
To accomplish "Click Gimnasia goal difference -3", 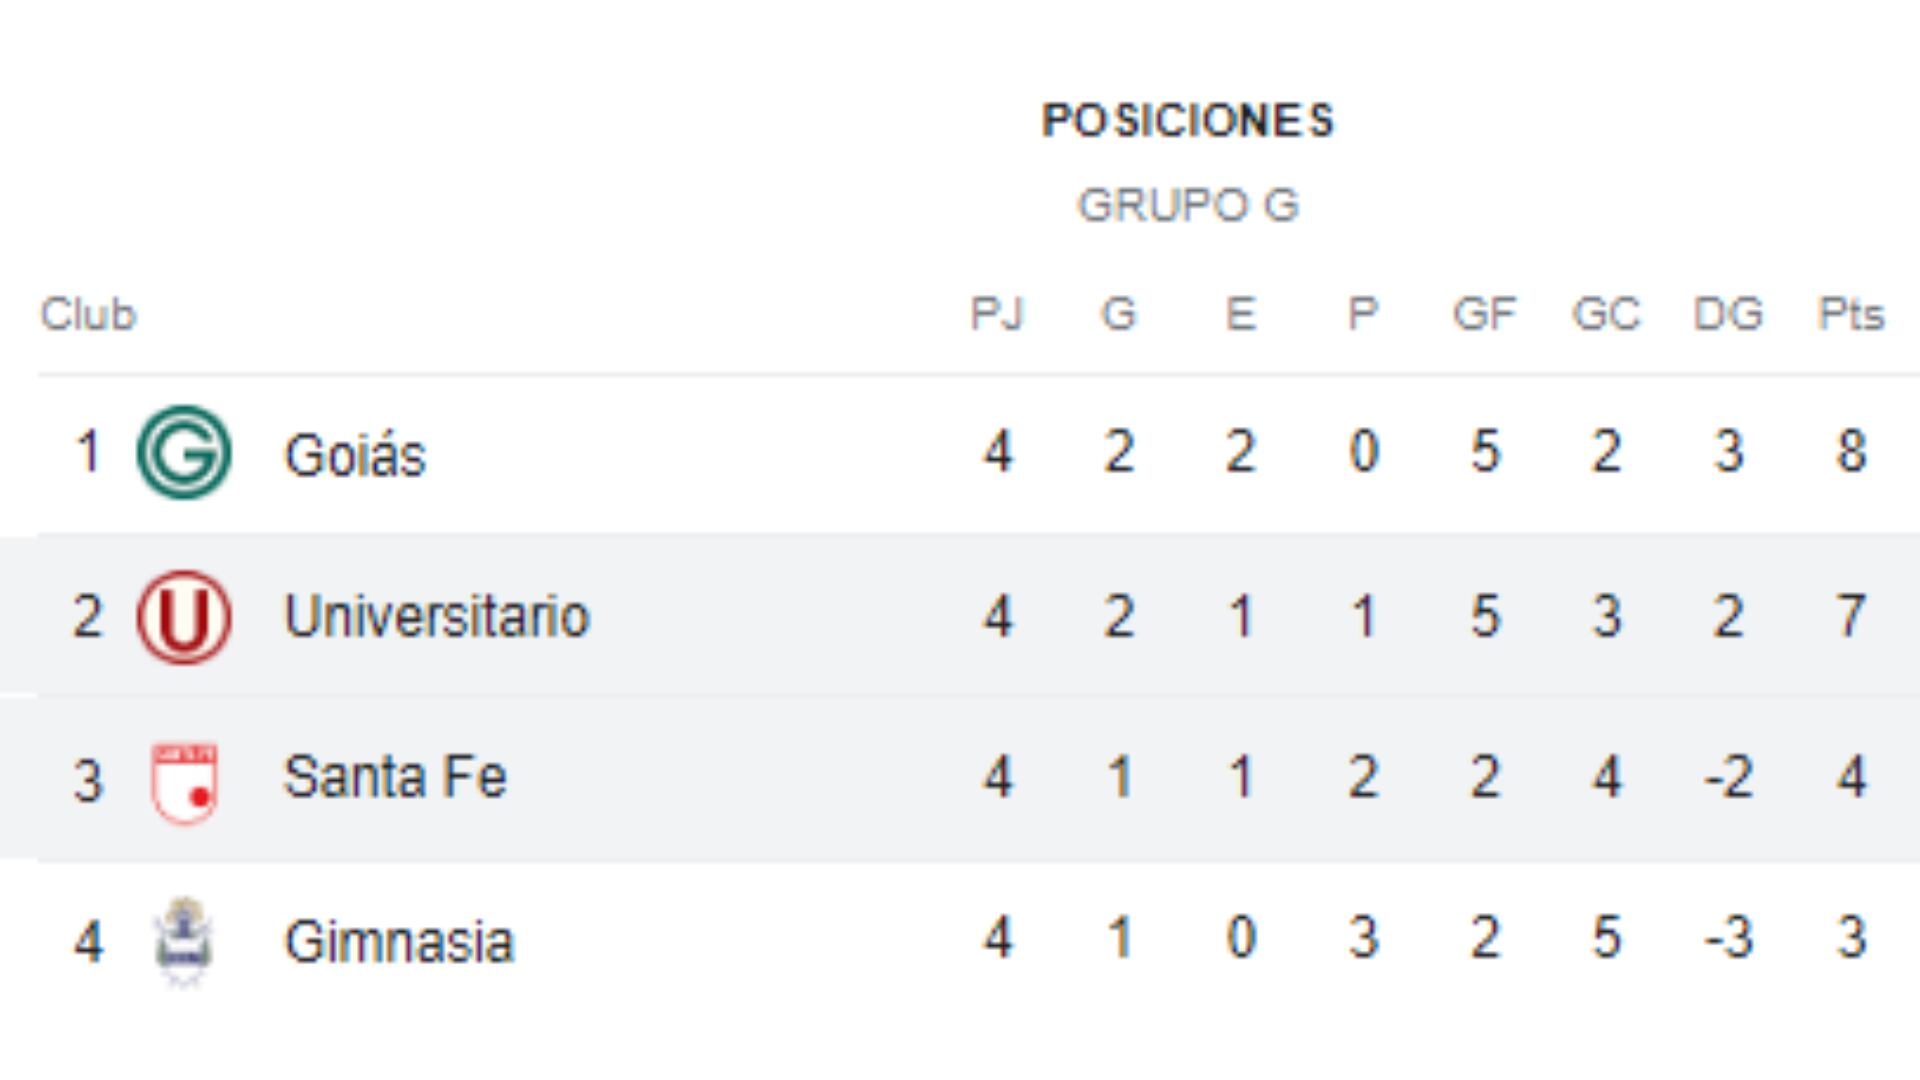I will [1728, 939].
